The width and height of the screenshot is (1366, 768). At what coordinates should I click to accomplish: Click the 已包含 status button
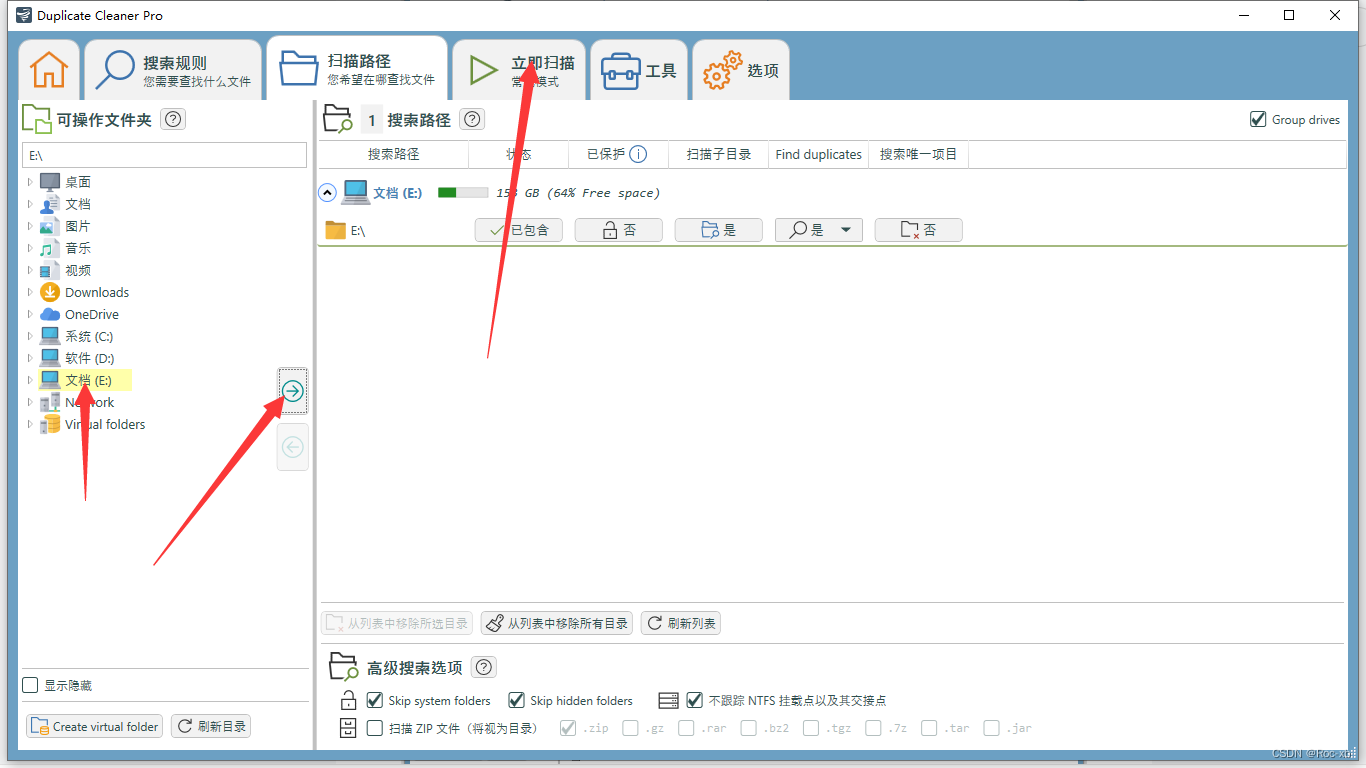518,230
